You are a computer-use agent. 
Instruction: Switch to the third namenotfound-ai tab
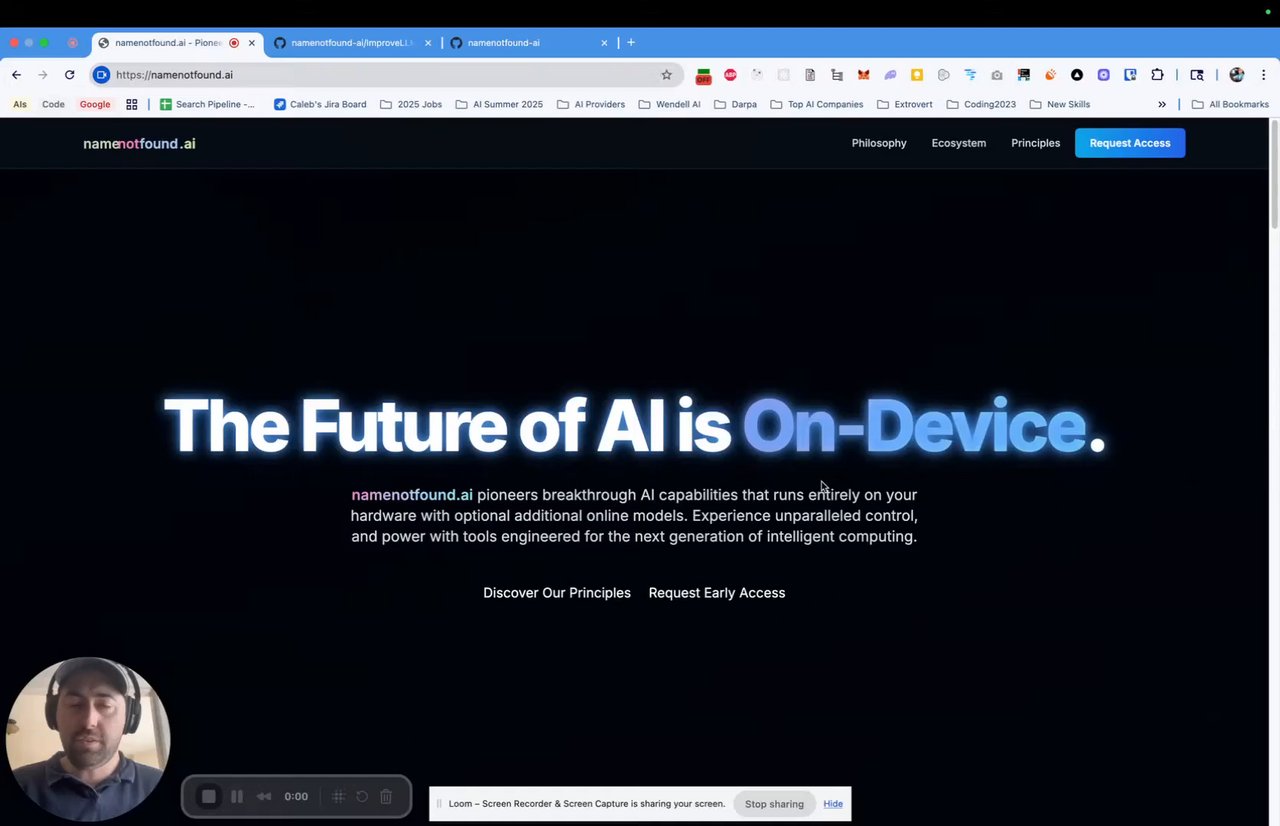tap(529, 43)
